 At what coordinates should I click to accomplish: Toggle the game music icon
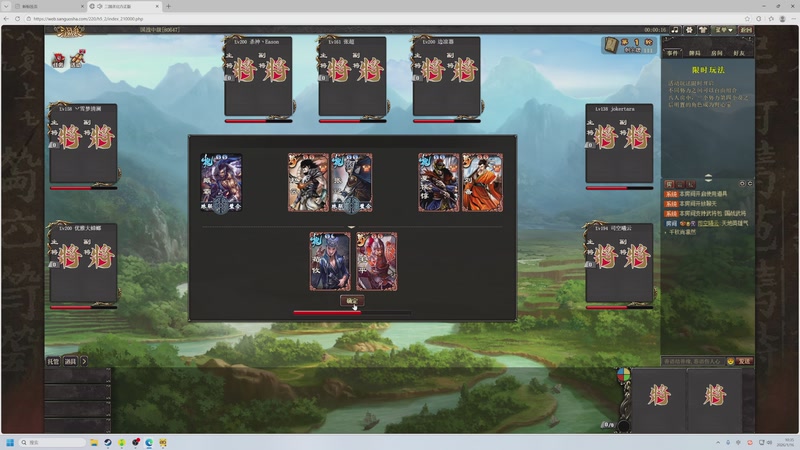[675, 30]
